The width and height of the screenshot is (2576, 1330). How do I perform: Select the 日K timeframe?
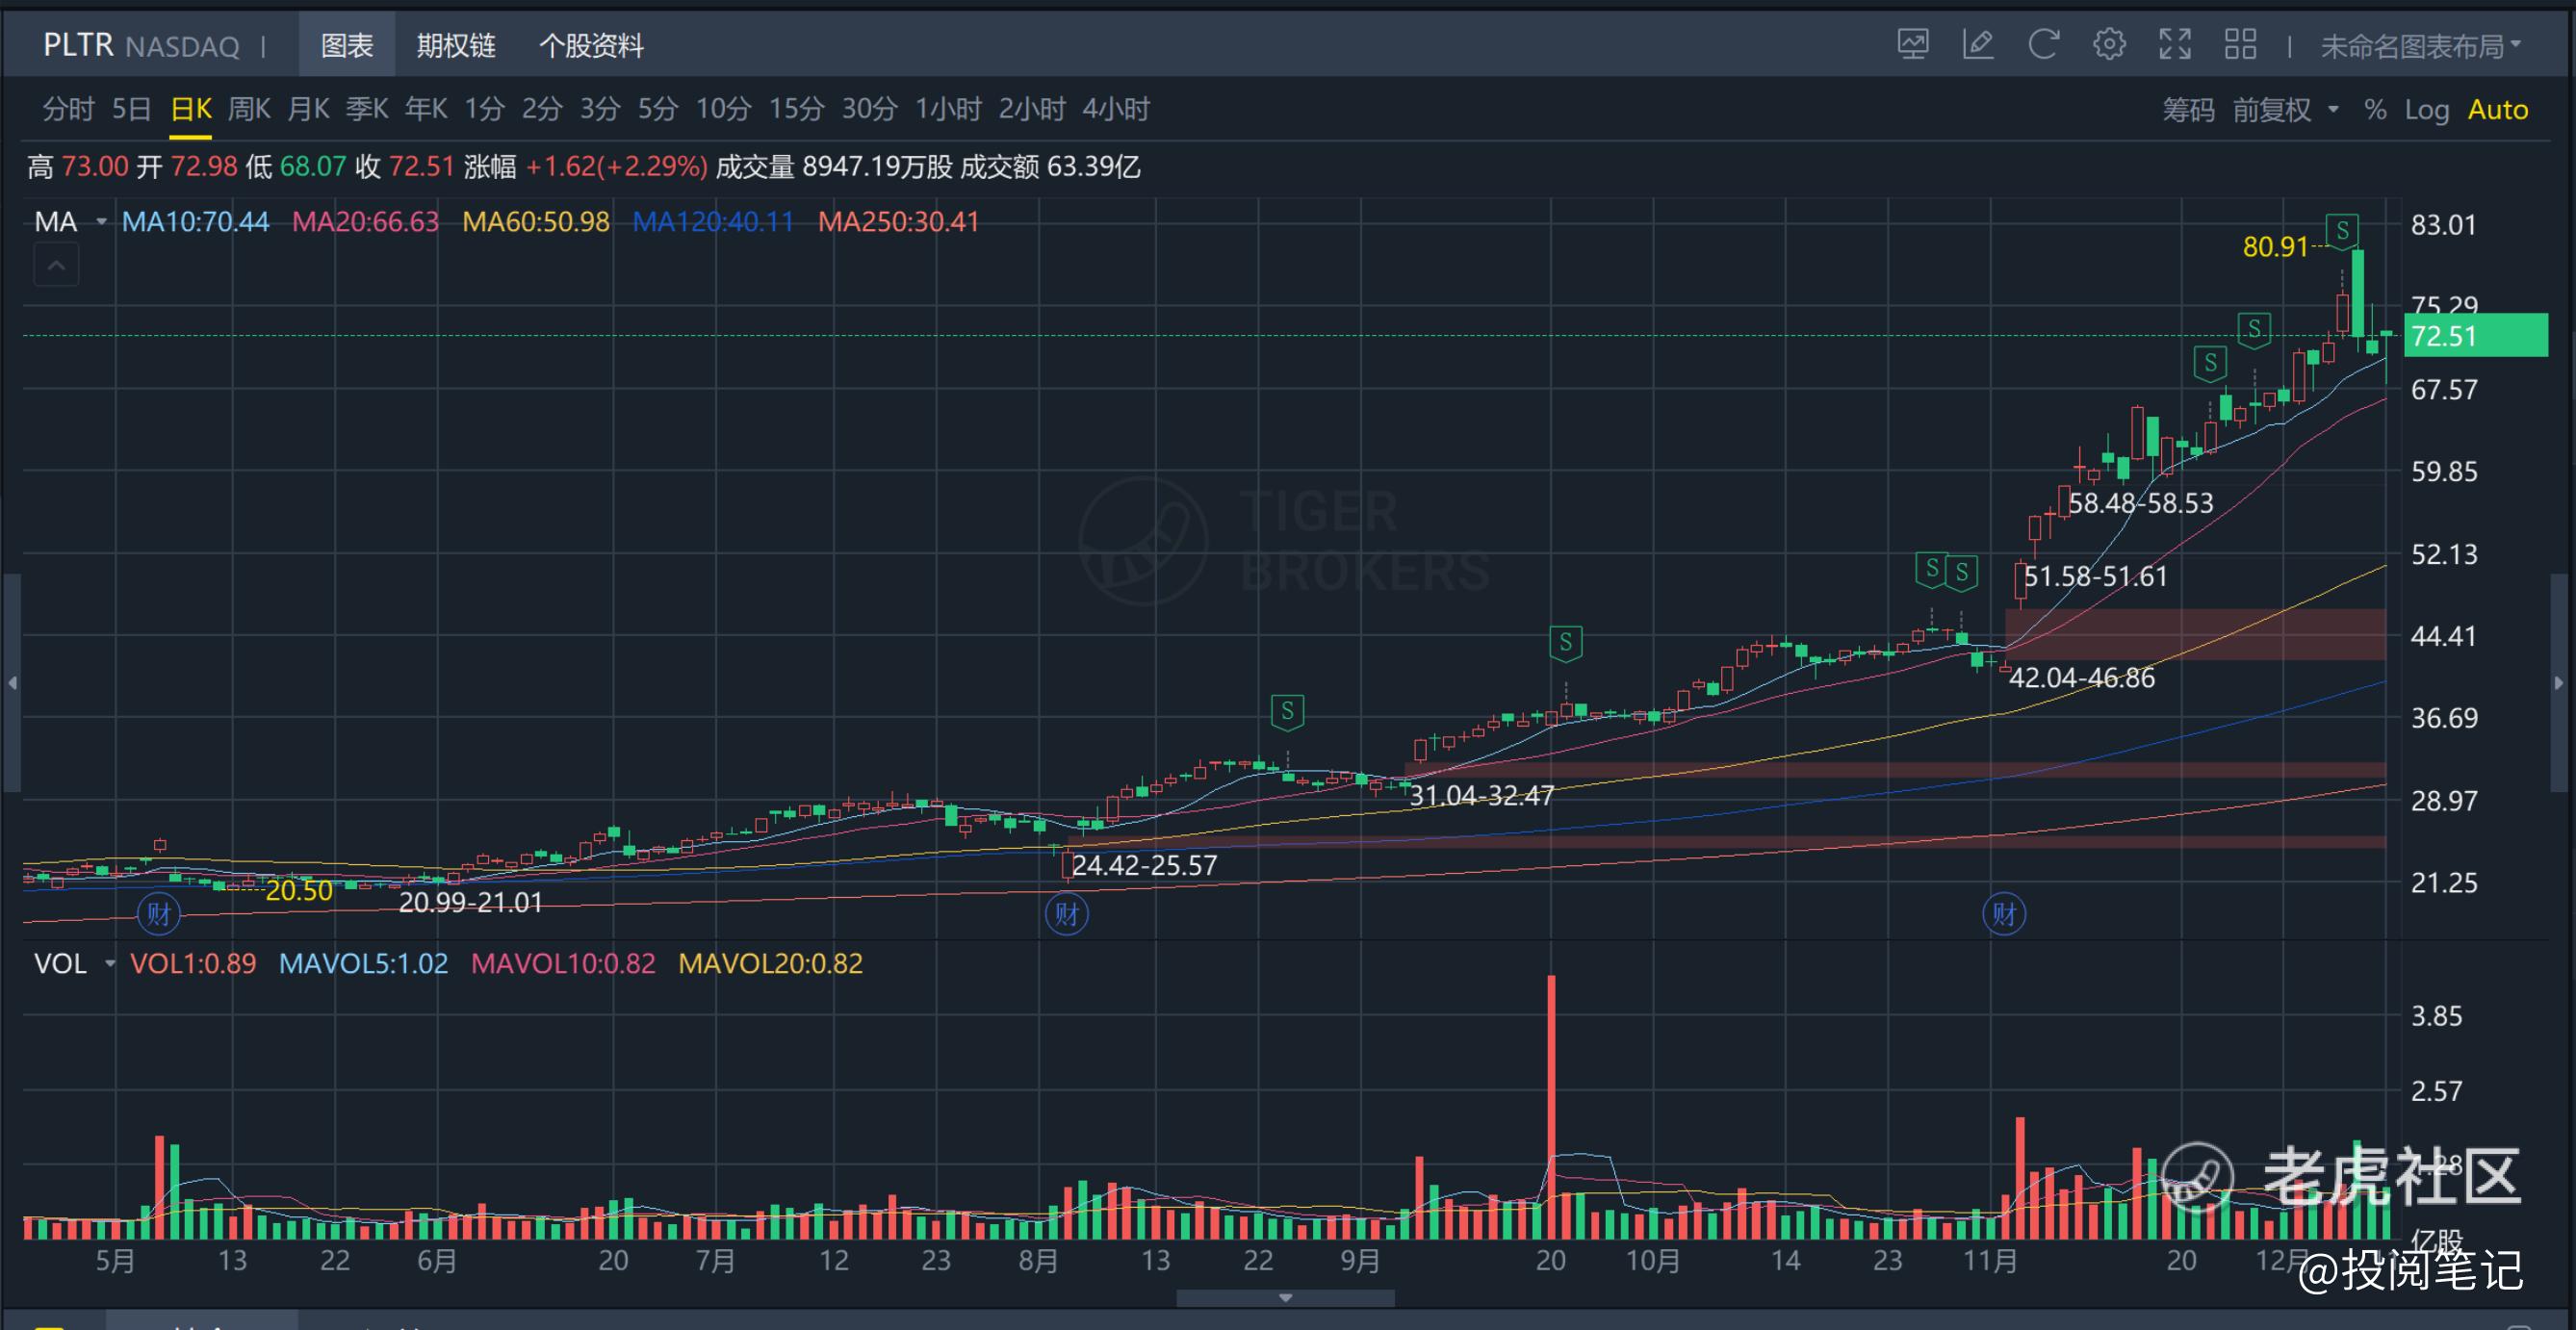pyautogui.click(x=190, y=109)
